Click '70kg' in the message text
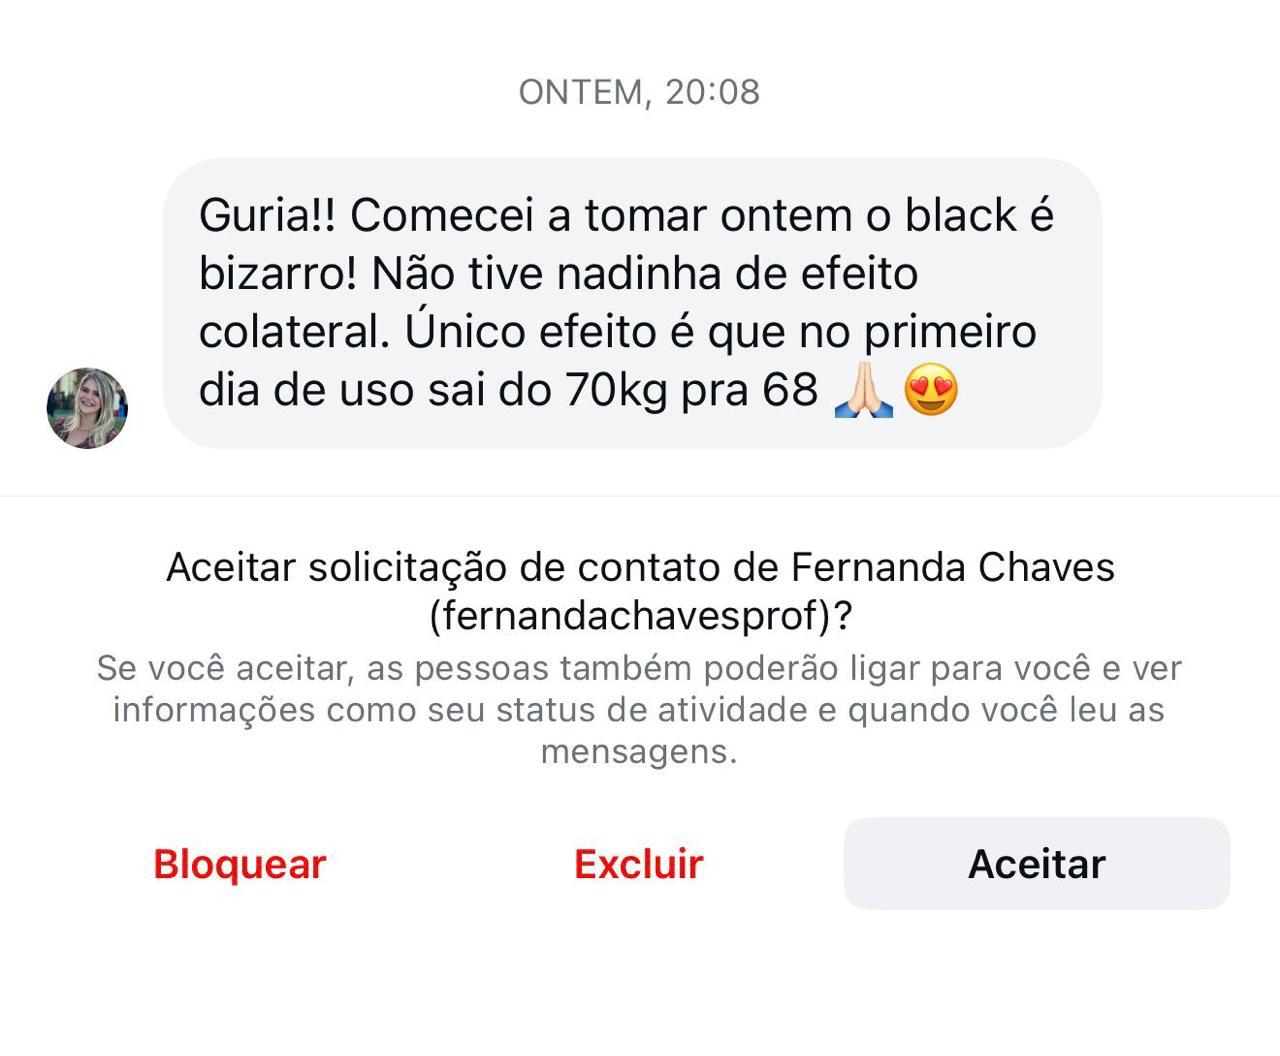 [x=616, y=390]
